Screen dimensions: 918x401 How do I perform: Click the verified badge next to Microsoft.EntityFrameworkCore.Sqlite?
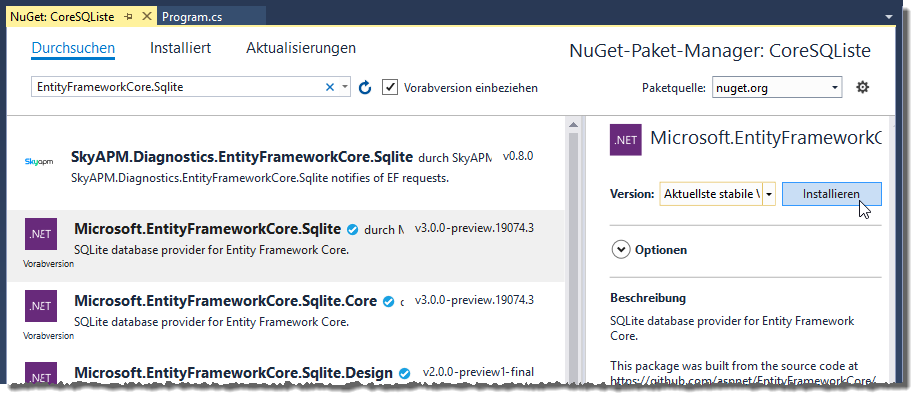pos(352,229)
